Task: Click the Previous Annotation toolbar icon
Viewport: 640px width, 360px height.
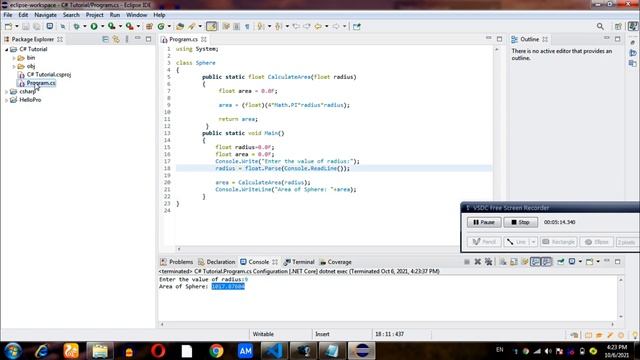Action: pos(279,27)
